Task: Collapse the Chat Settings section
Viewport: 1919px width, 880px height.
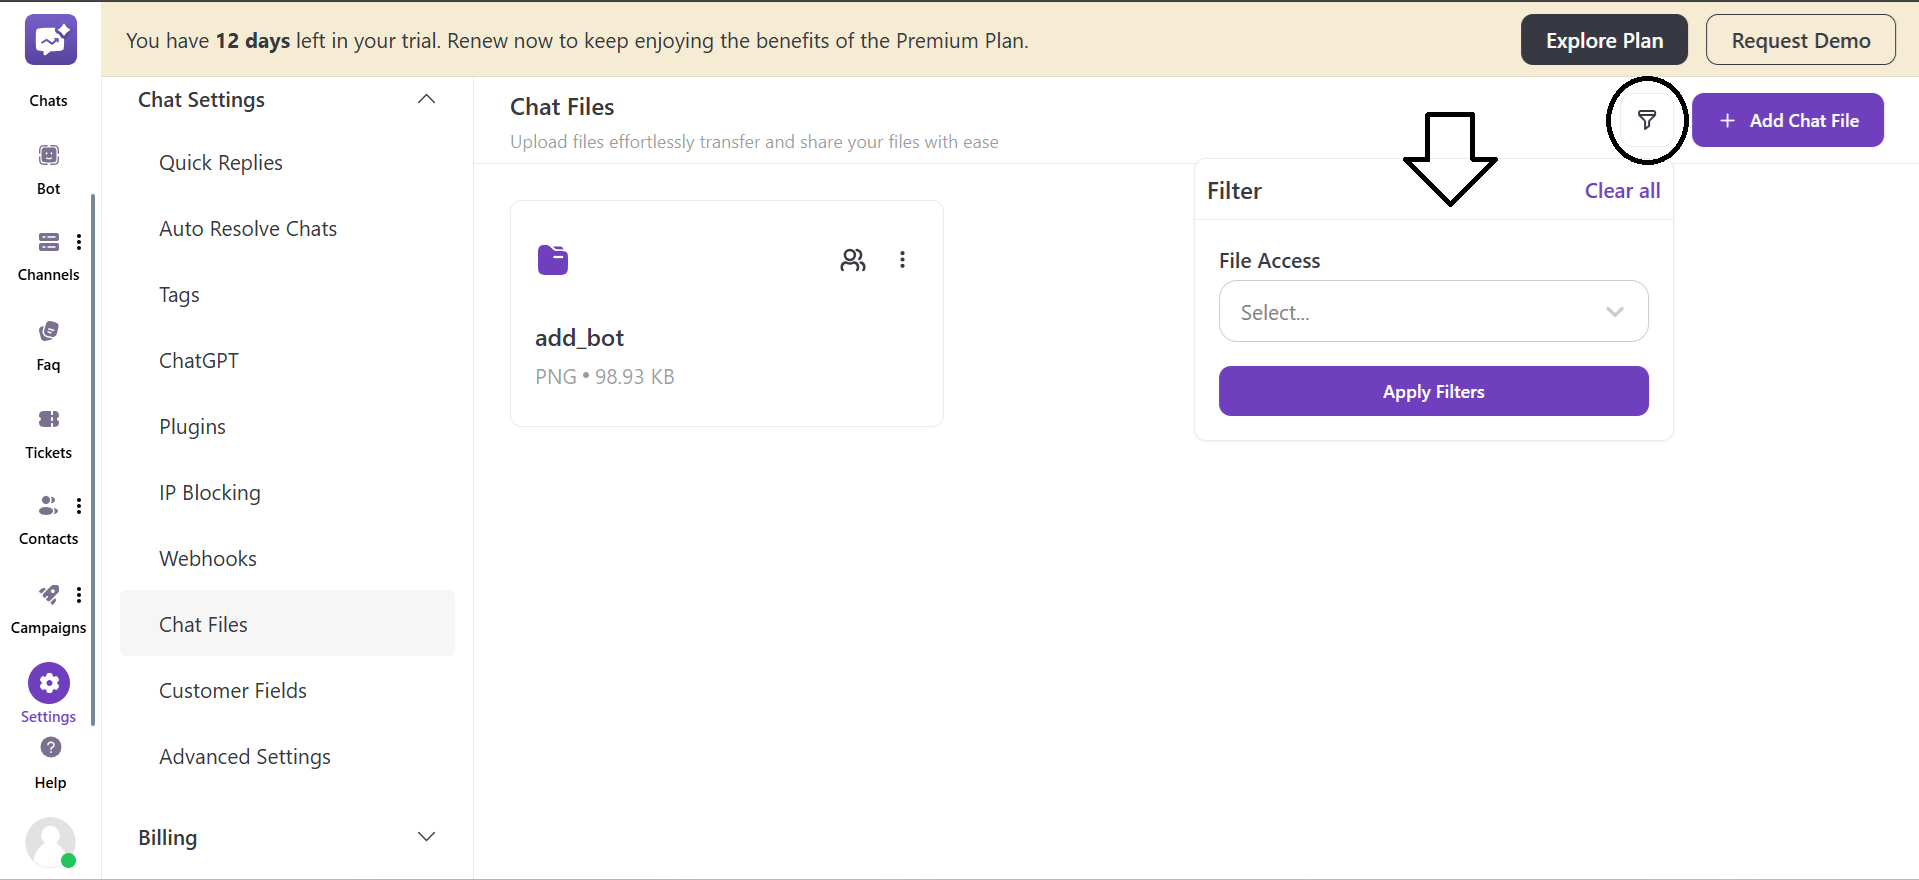Action: [x=426, y=99]
